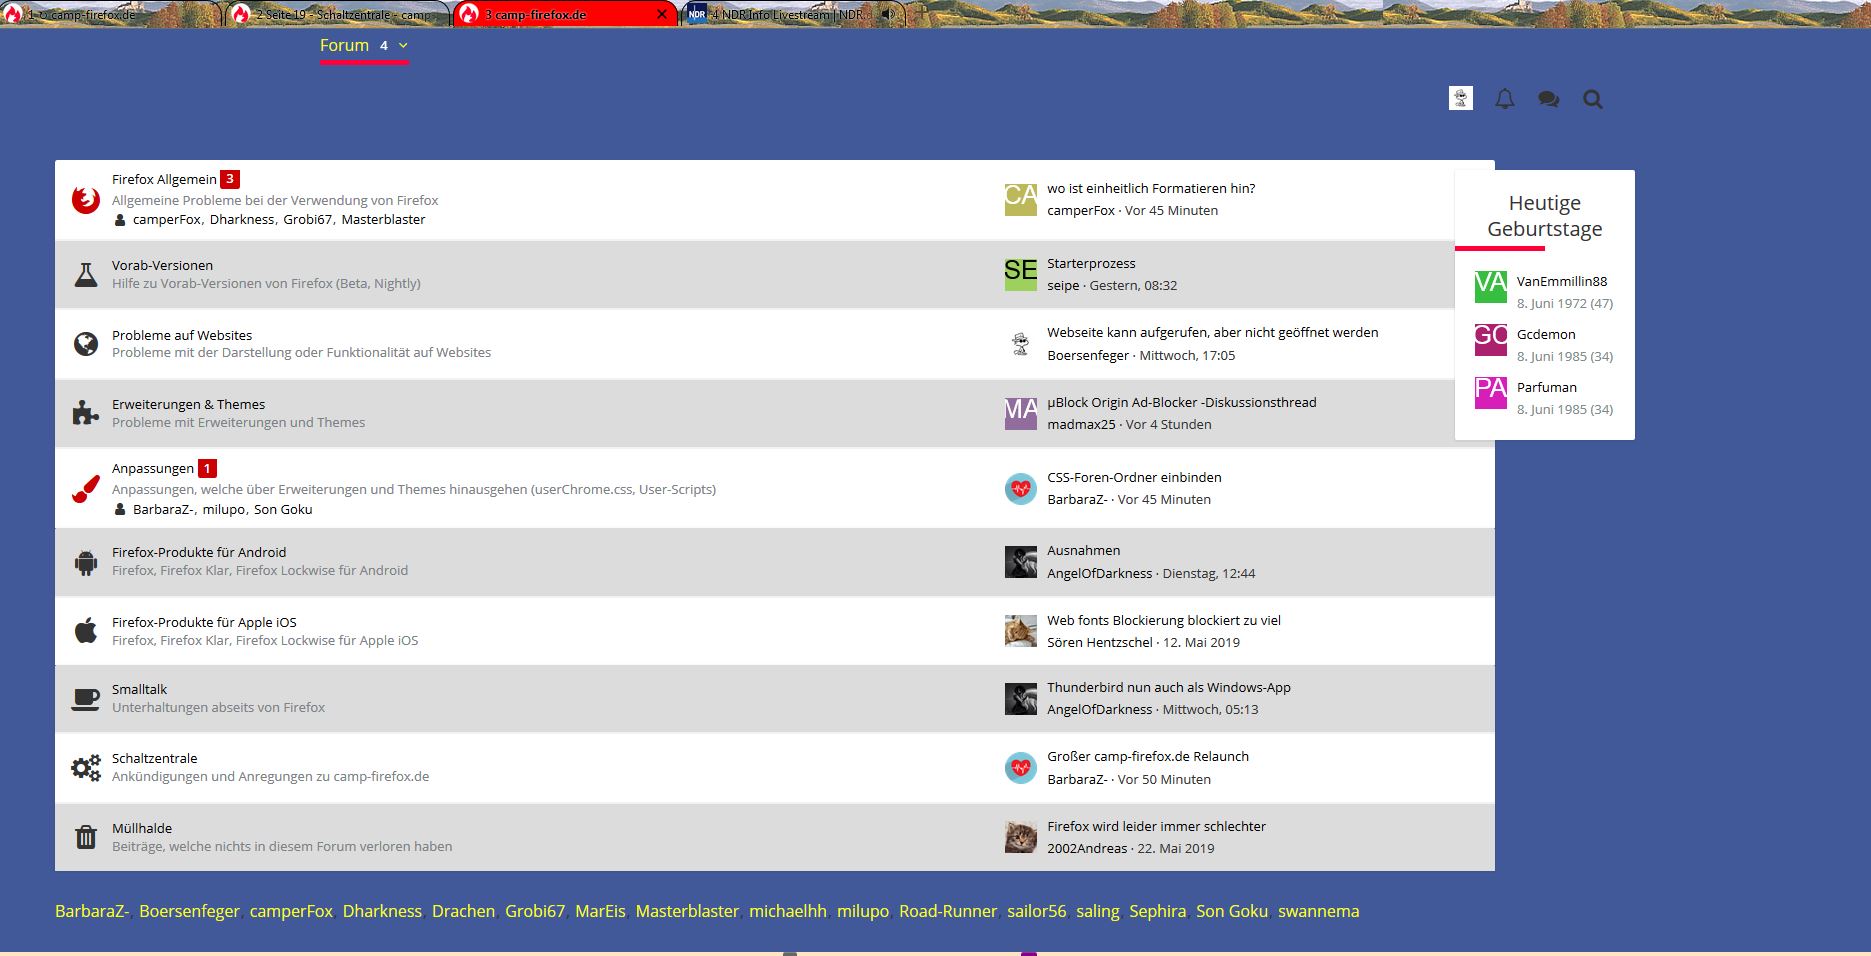Click the Erweiterungen & Themes puzzle icon
The image size is (1871, 956).
click(86, 413)
